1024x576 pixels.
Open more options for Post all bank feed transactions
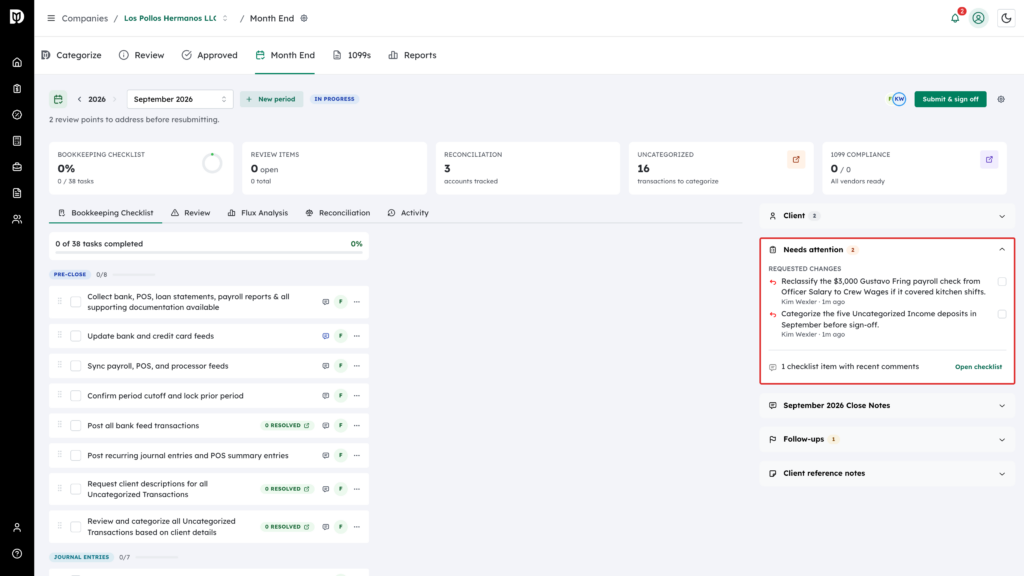coord(357,426)
